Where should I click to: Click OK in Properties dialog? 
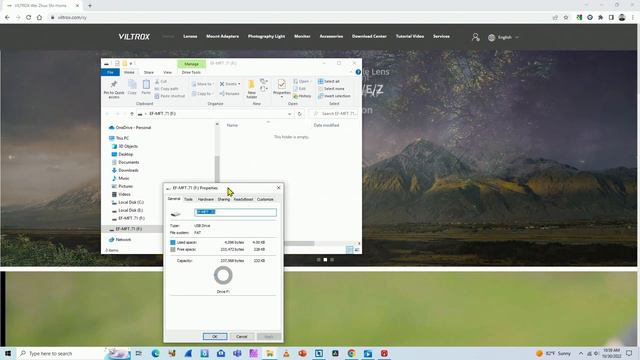click(x=215, y=337)
